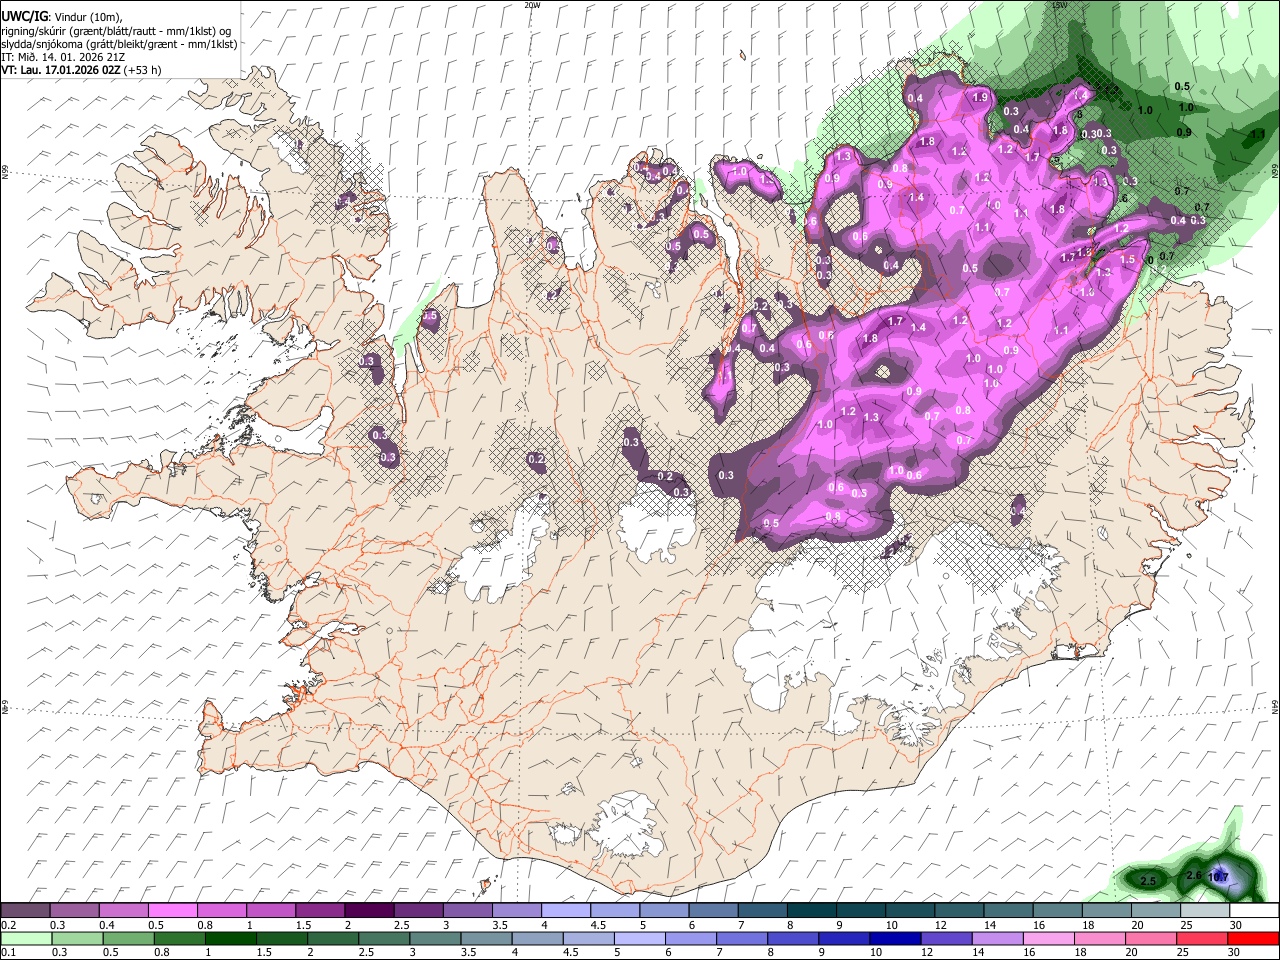Click the 'UWC/IG: Vindur (10m),' title line
Screen dimensions: 1280x960
62,17
